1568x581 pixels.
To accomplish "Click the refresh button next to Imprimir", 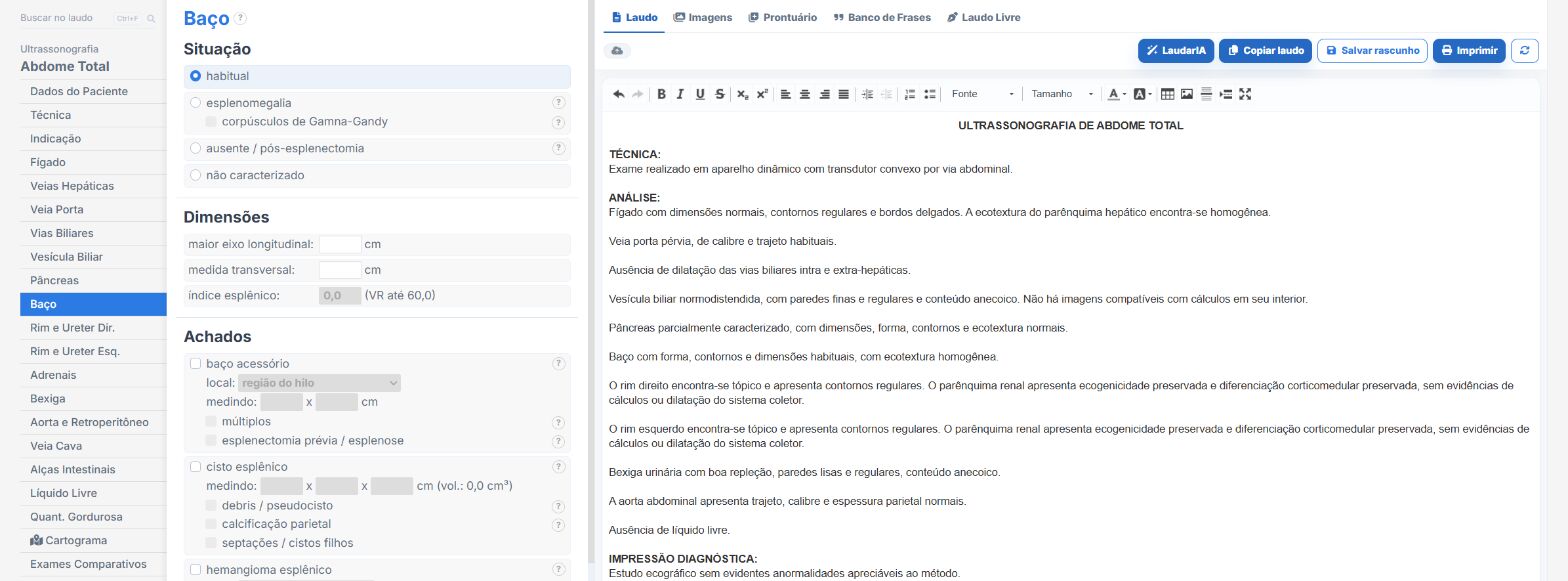I will click(x=1525, y=50).
